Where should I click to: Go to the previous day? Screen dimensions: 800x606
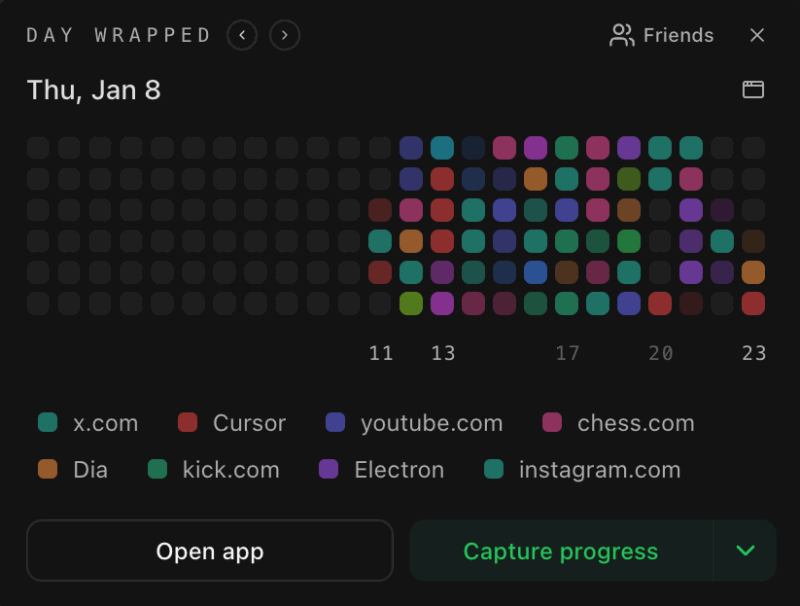242,36
